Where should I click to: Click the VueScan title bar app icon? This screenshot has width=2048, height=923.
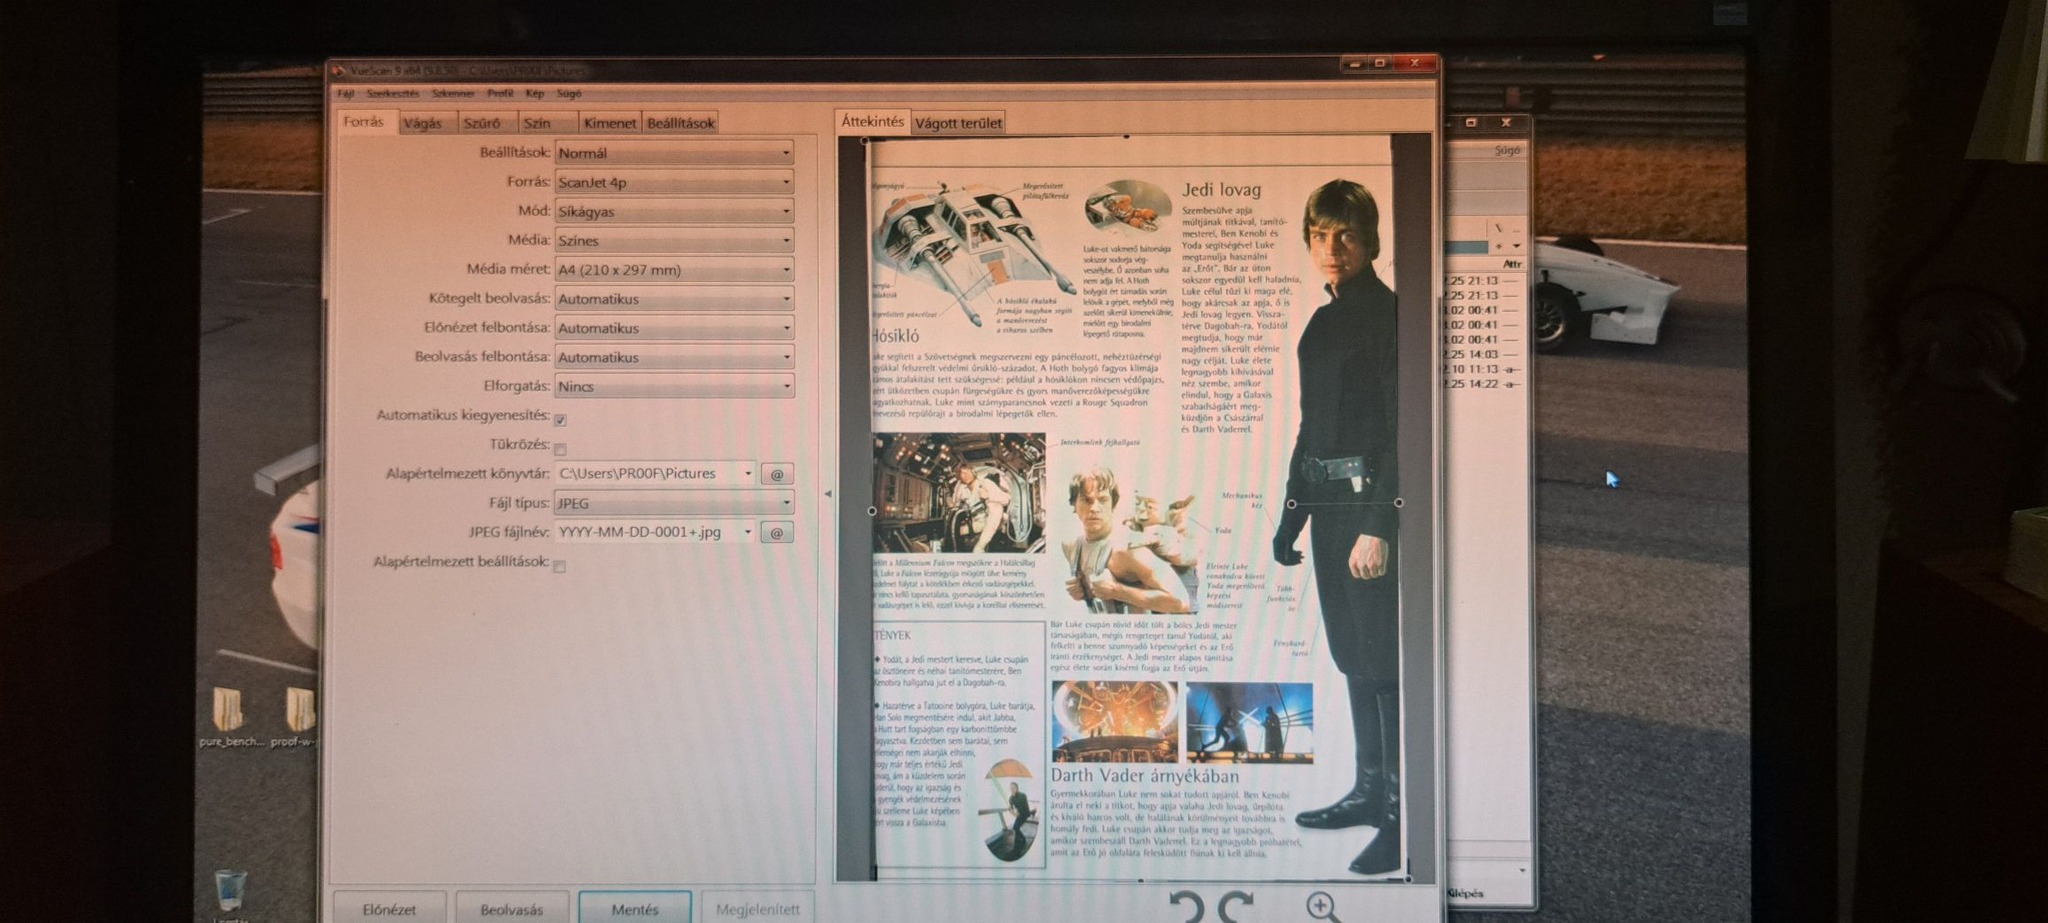click(x=339, y=70)
